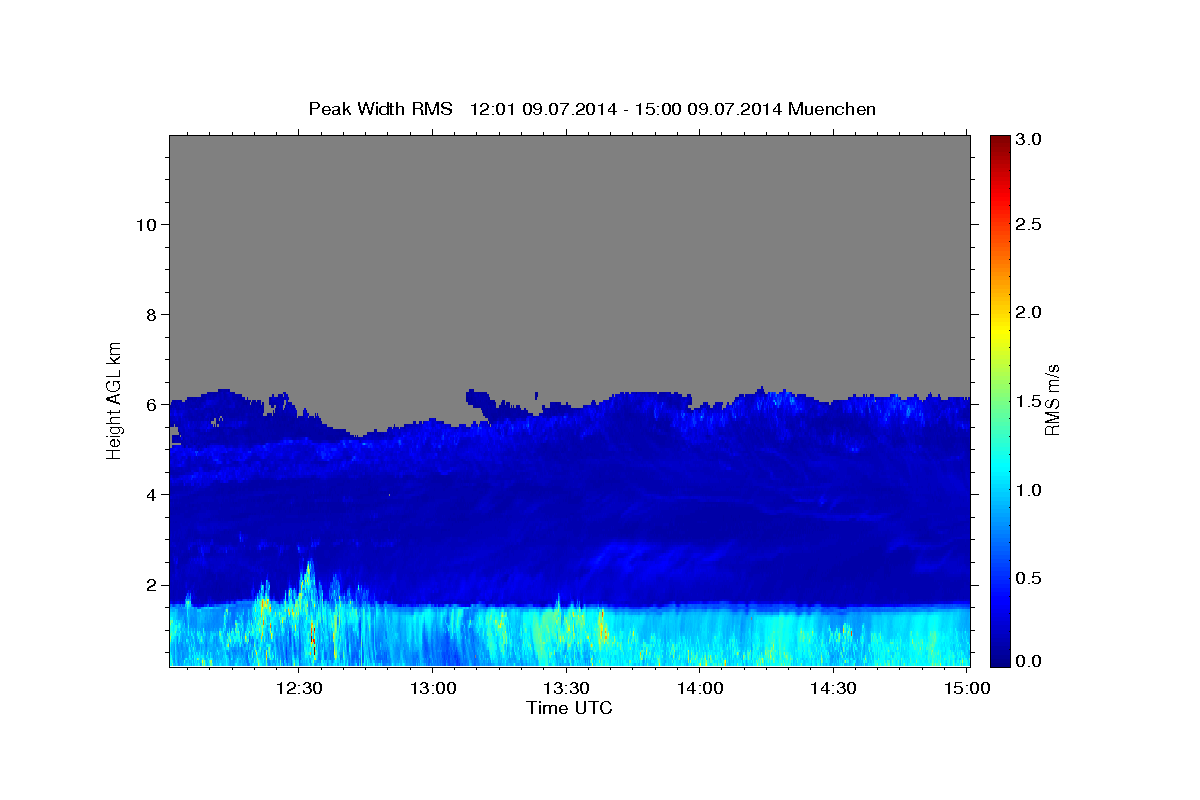Image resolution: width=1200 pixels, height=800 pixels.
Task: Click the plot title 'Peak Width RMS'
Action: pyautogui.click(x=380, y=108)
